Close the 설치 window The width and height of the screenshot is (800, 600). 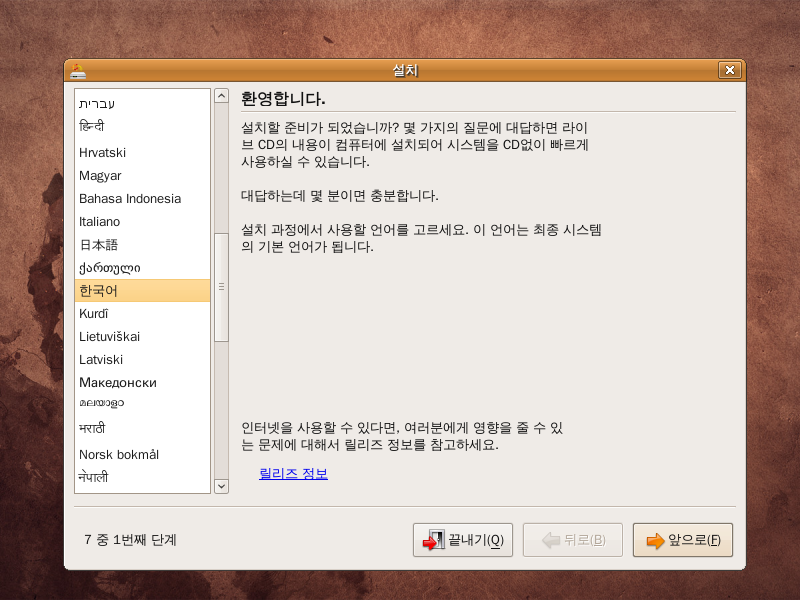tap(730, 70)
